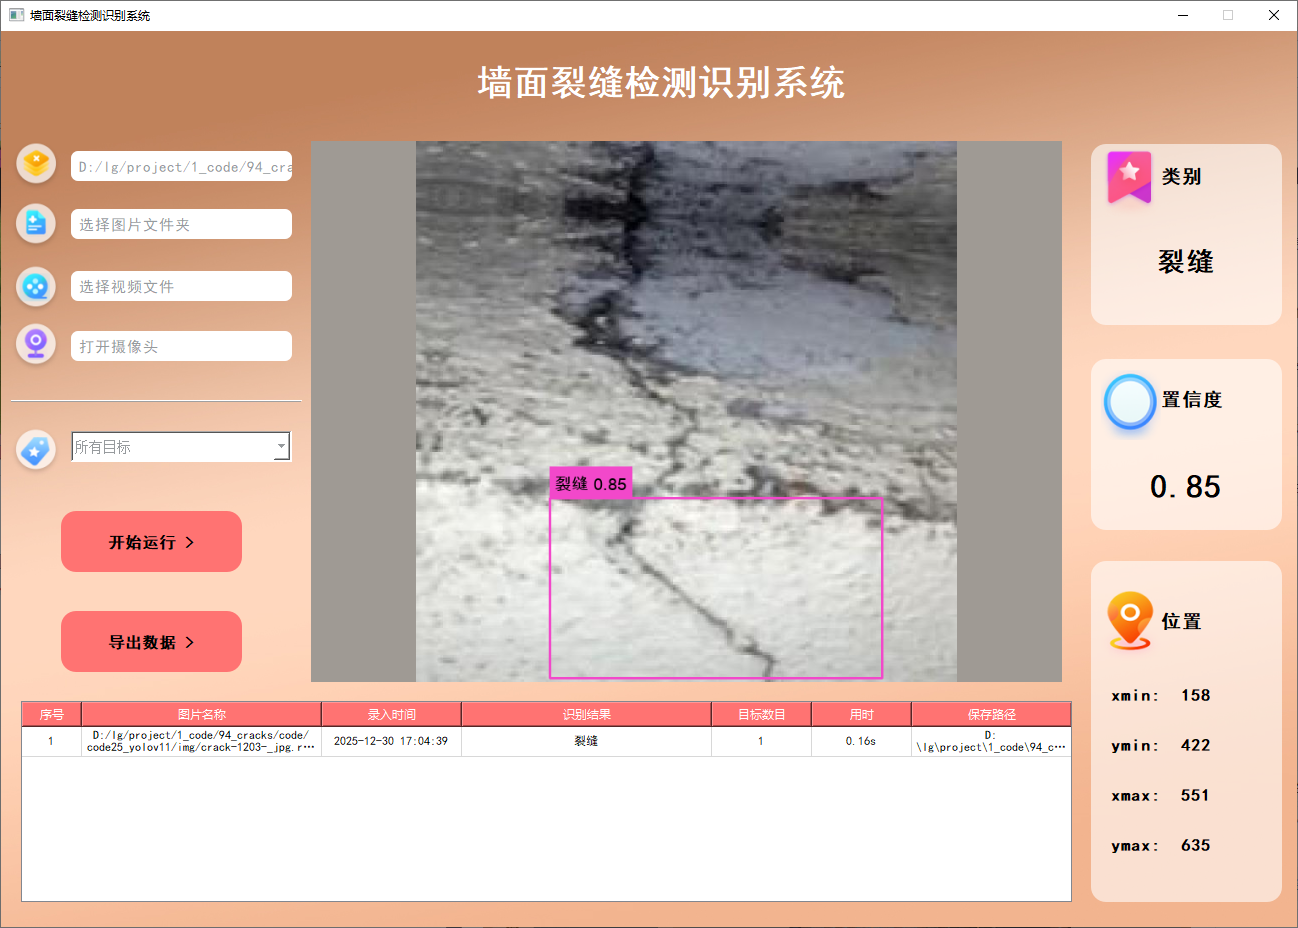Select the 图片名称 column header

(x=201, y=713)
